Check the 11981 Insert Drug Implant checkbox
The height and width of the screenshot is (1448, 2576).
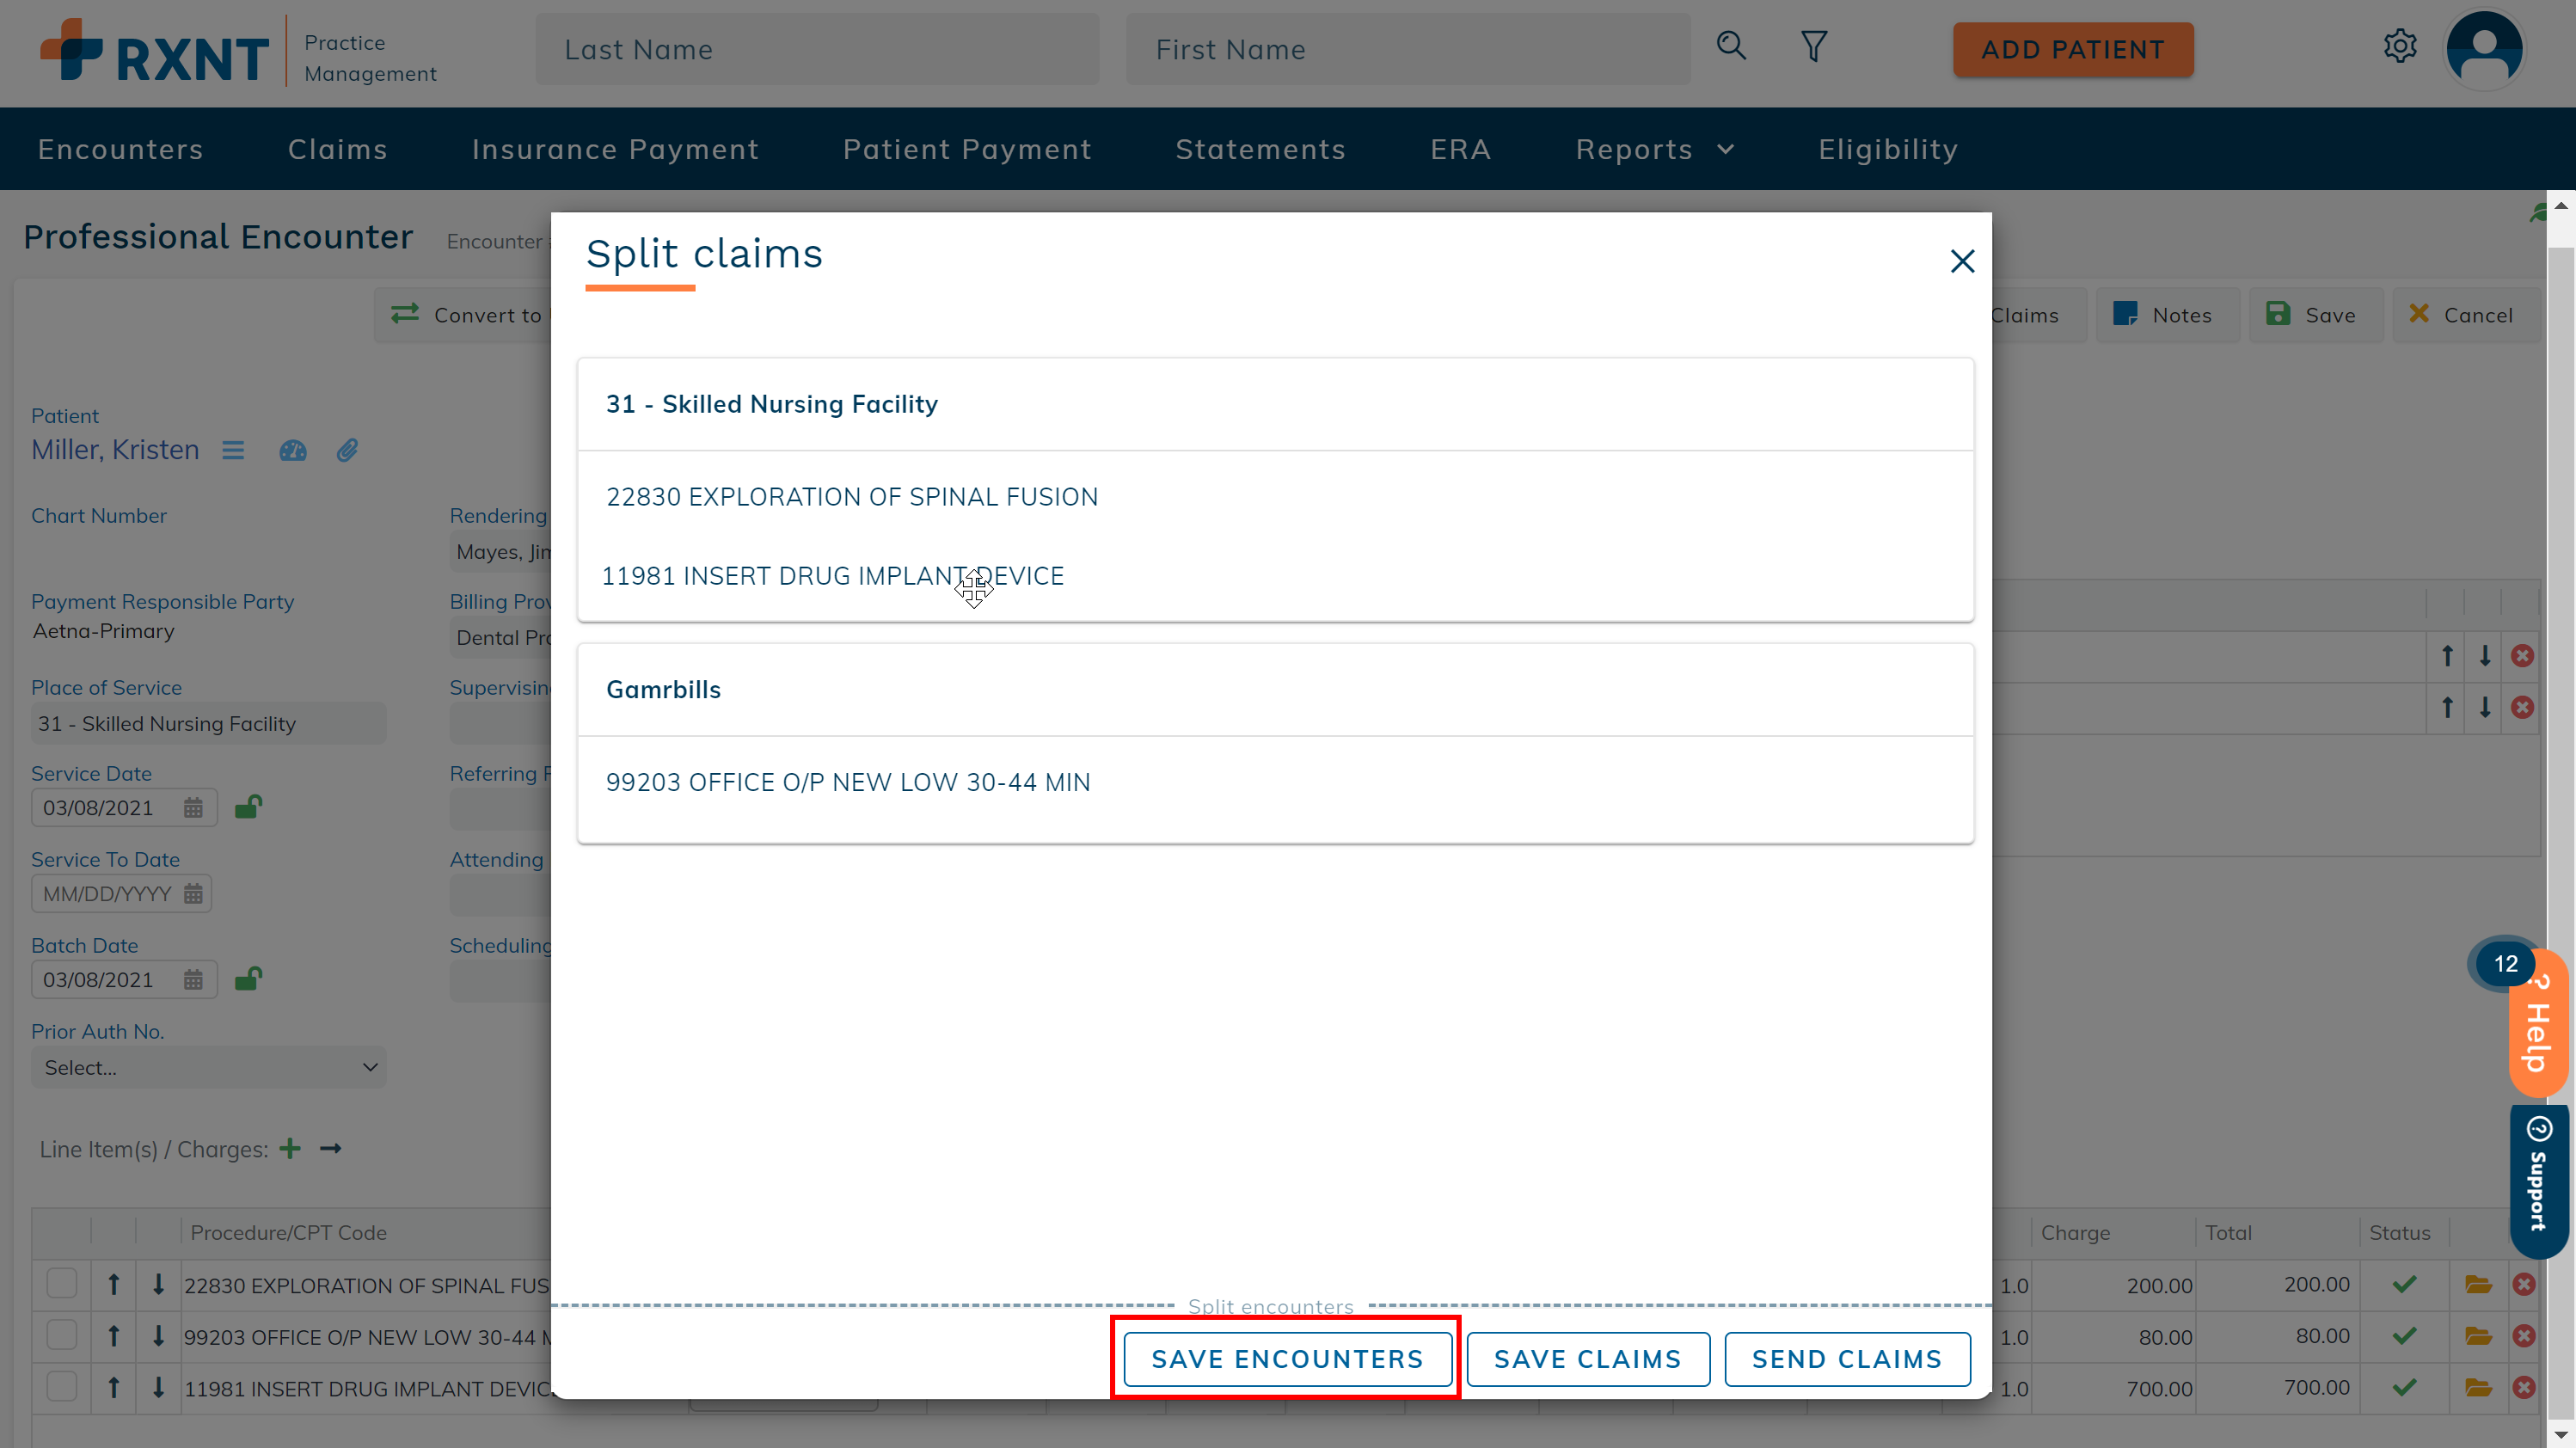pos(62,1388)
